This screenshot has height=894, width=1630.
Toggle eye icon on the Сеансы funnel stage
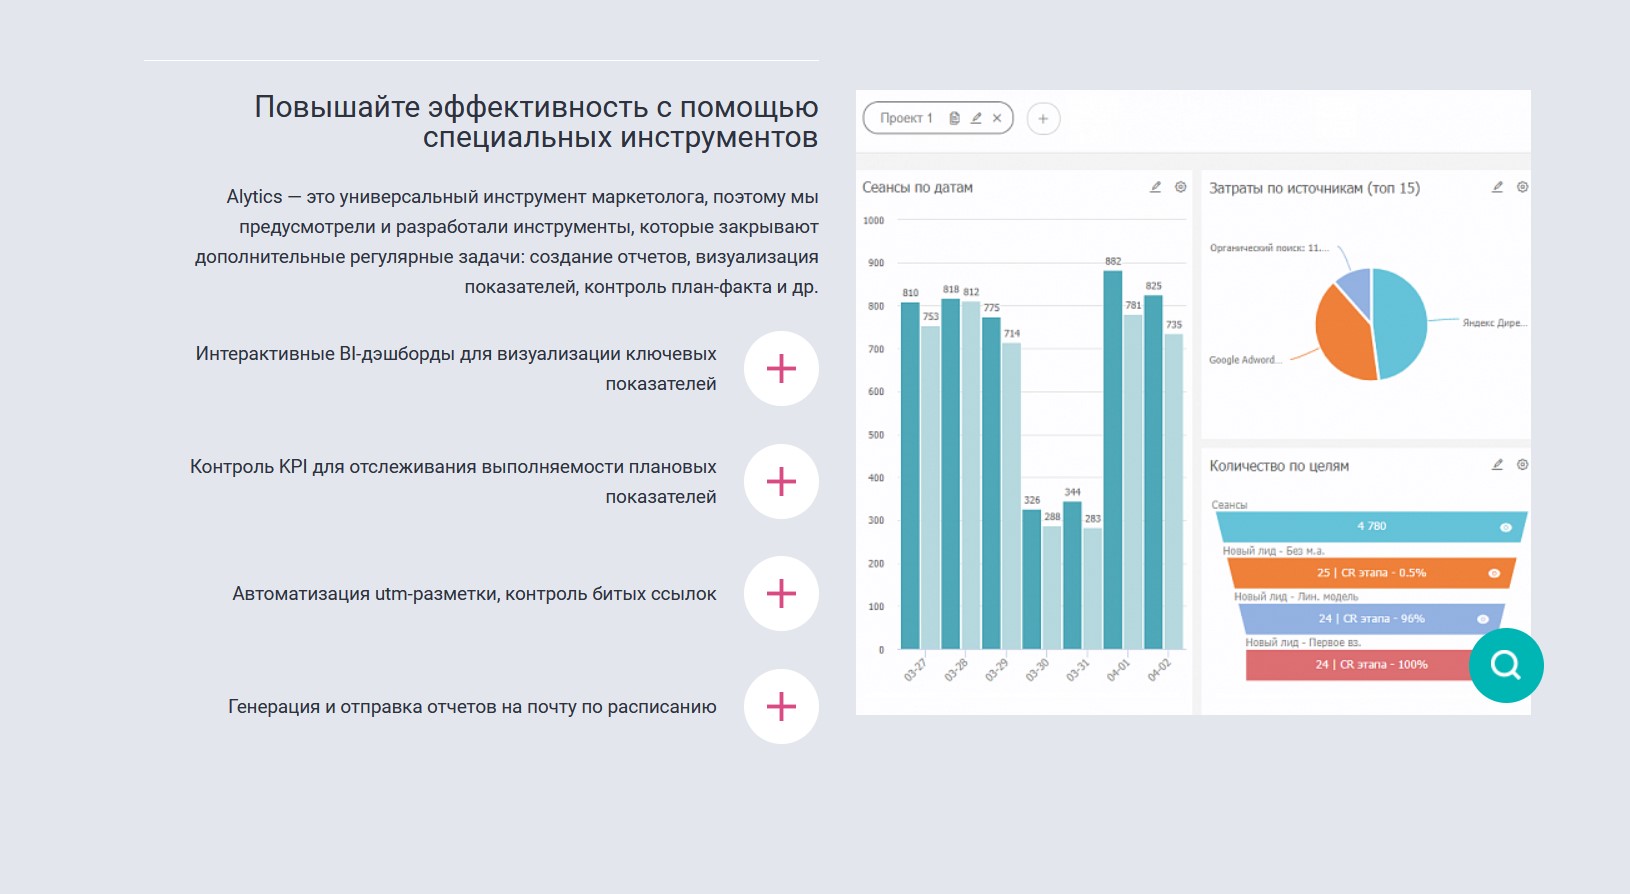pyautogui.click(x=1505, y=527)
